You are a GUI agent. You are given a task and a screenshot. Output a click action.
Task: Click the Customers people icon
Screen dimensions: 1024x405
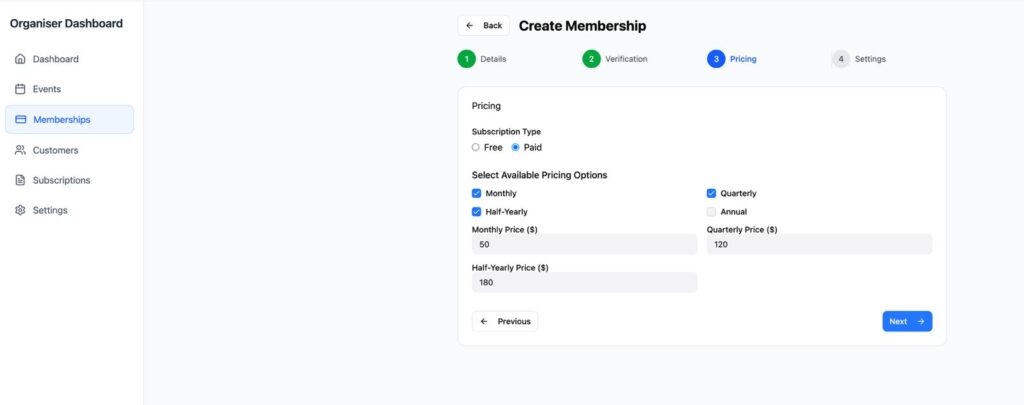[20, 150]
